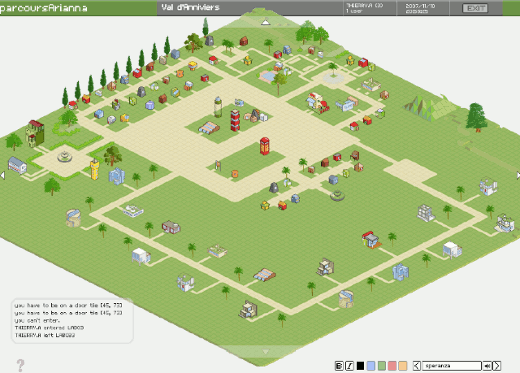Click the left arrow beside chat input
Screen dimensions: 520x373
(x=417, y=366)
